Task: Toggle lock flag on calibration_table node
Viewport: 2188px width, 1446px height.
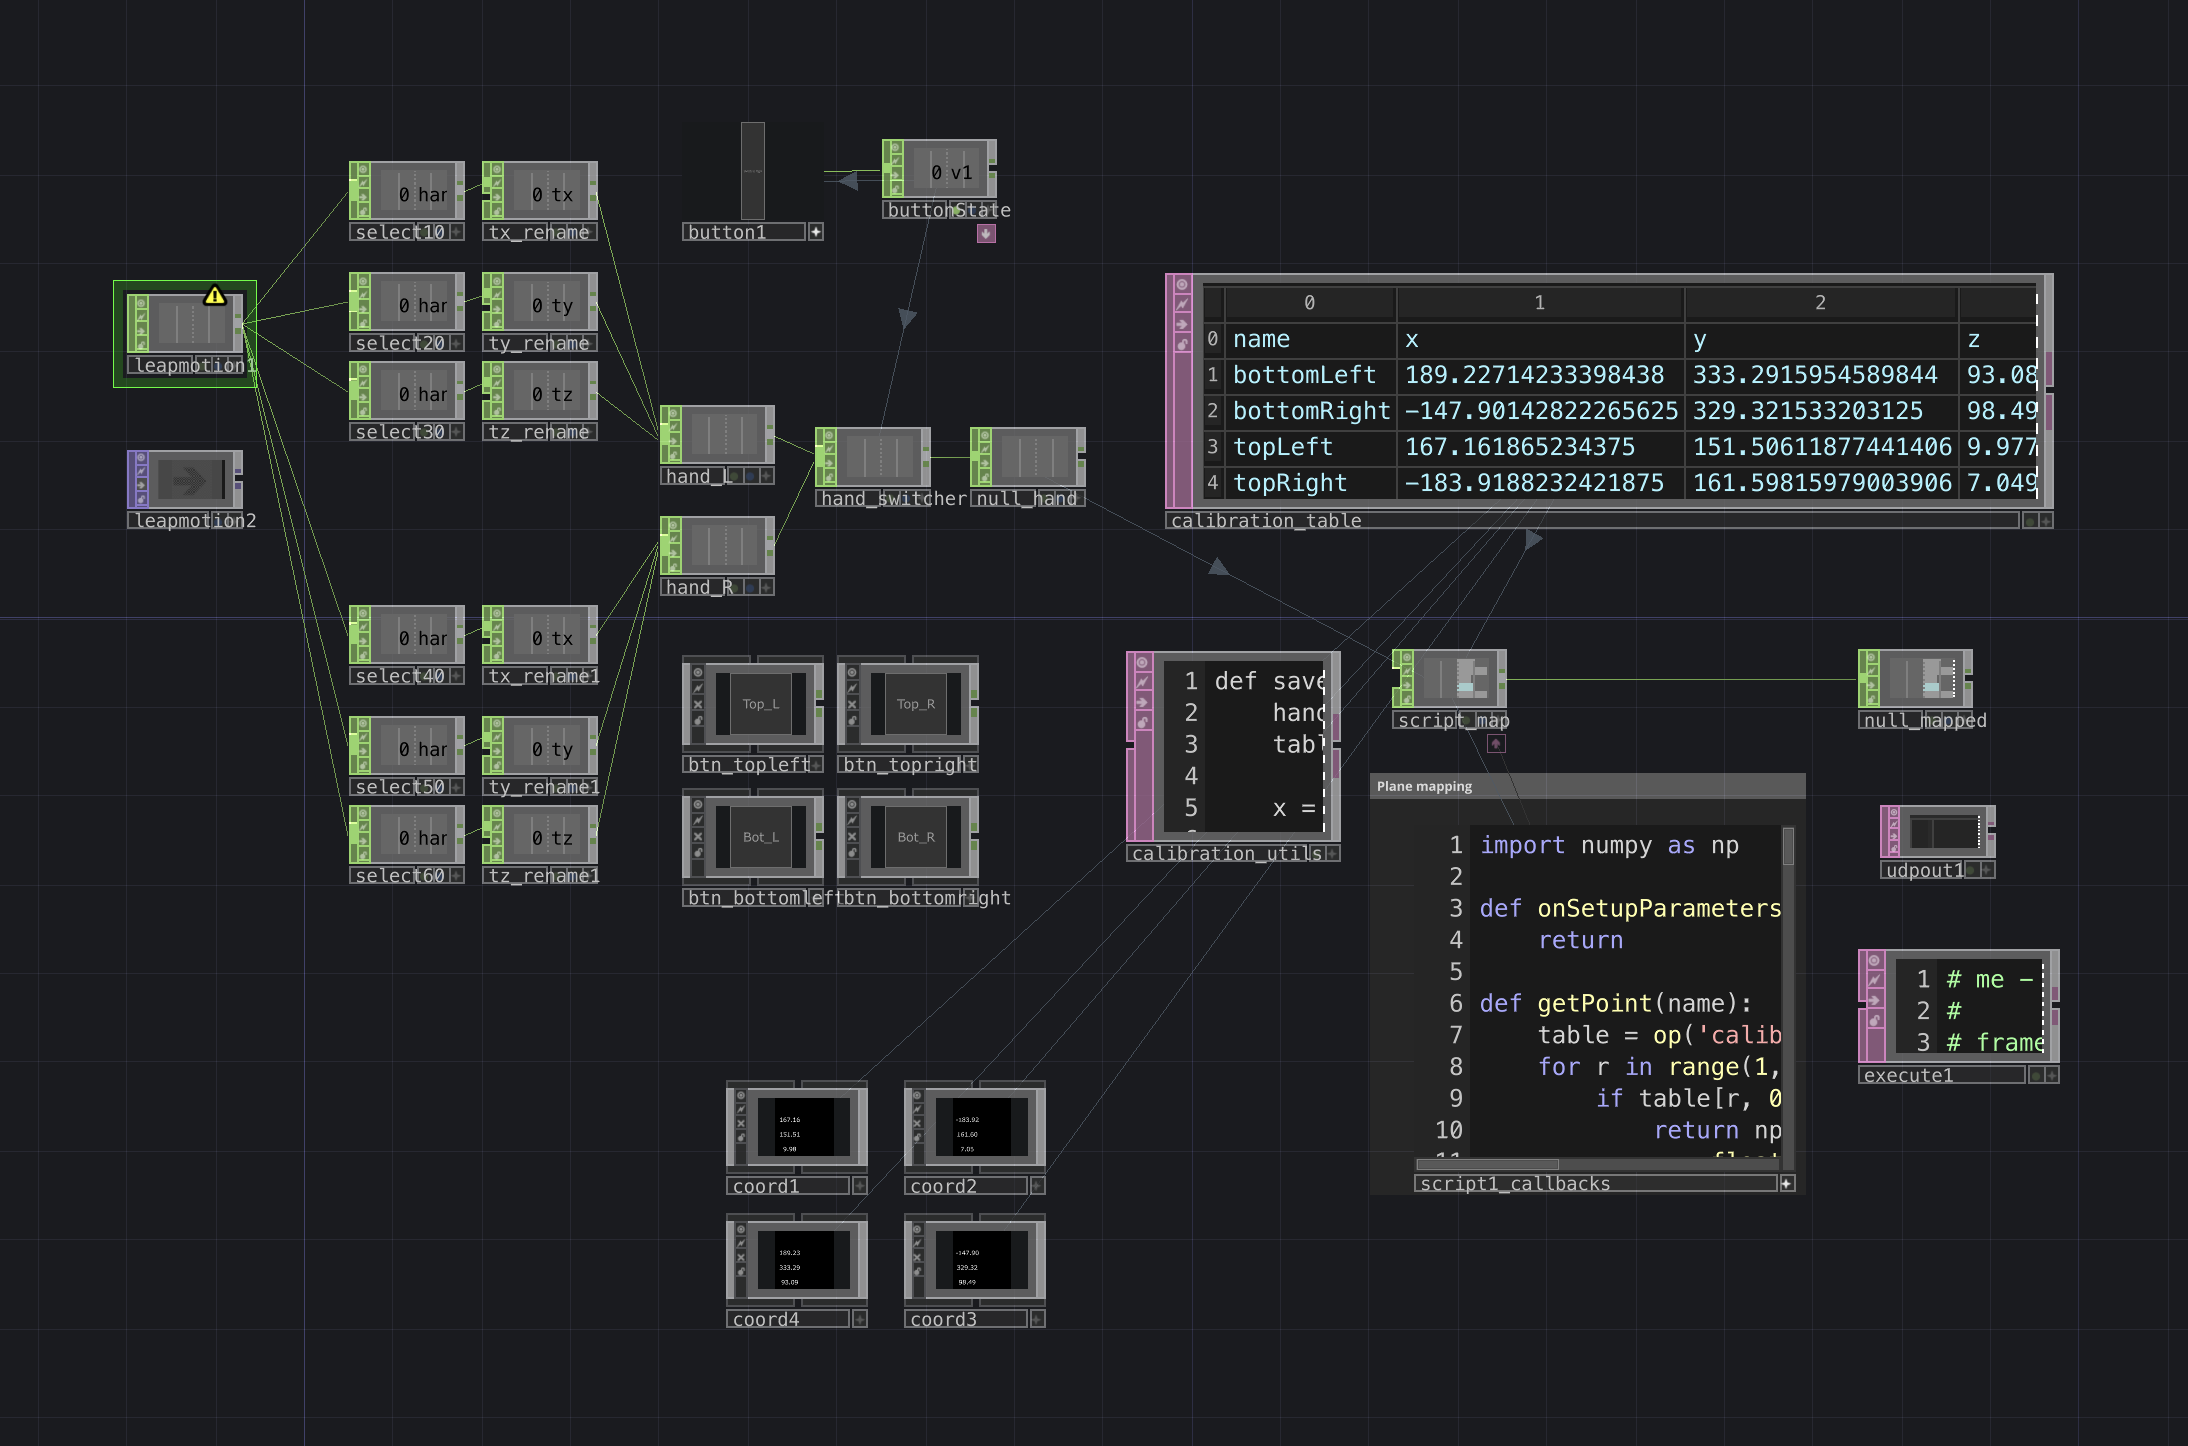Action: 1182,344
